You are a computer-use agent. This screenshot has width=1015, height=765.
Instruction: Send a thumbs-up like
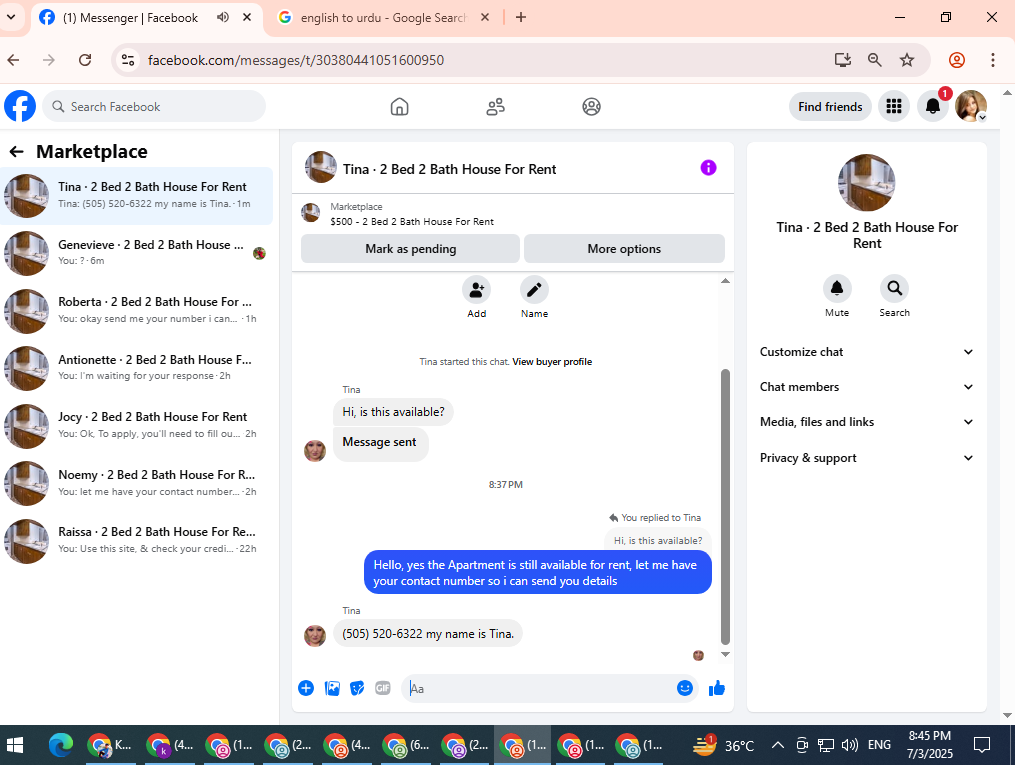(x=717, y=688)
